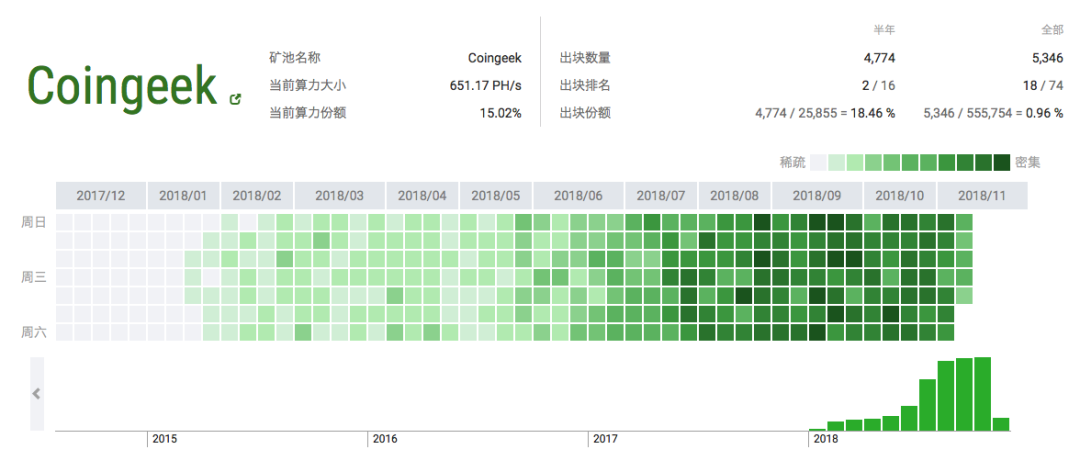
Task: Click the 出块排名 label
Action: click(585, 86)
